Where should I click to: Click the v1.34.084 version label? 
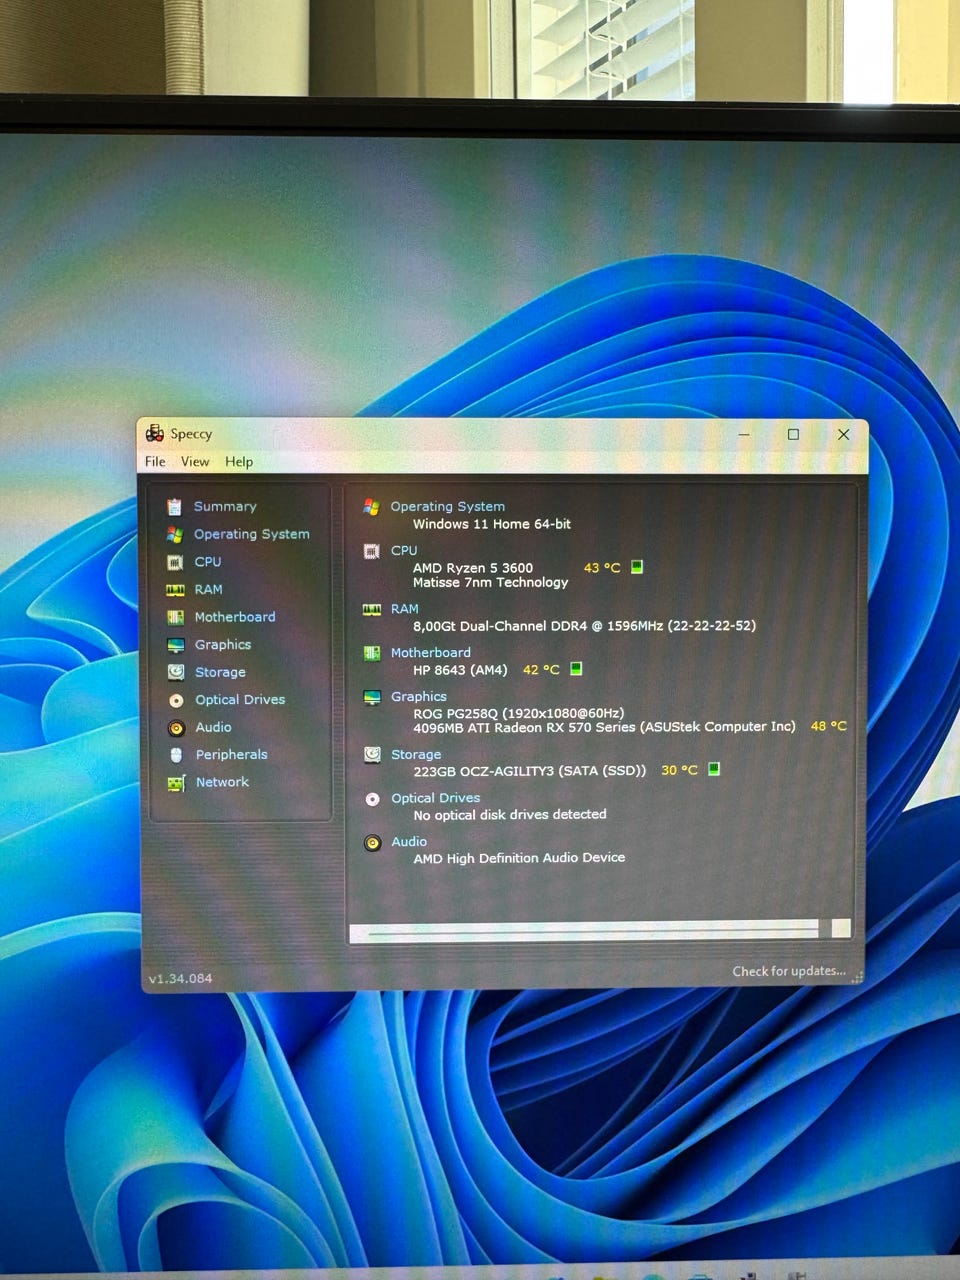(180, 979)
